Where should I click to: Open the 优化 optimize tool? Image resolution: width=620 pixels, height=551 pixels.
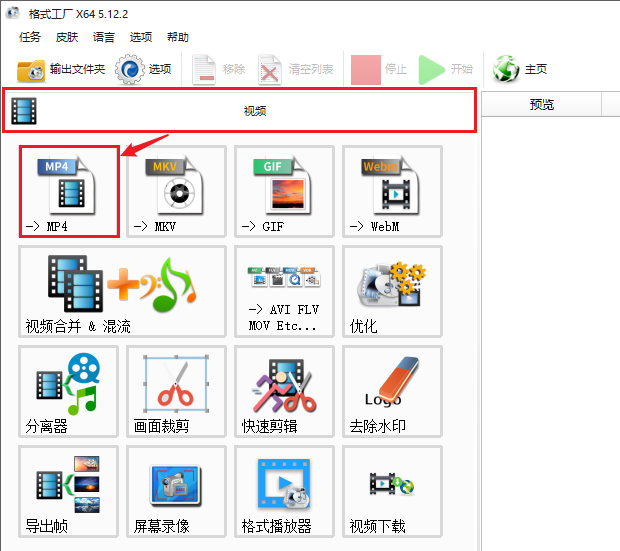(x=392, y=292)
